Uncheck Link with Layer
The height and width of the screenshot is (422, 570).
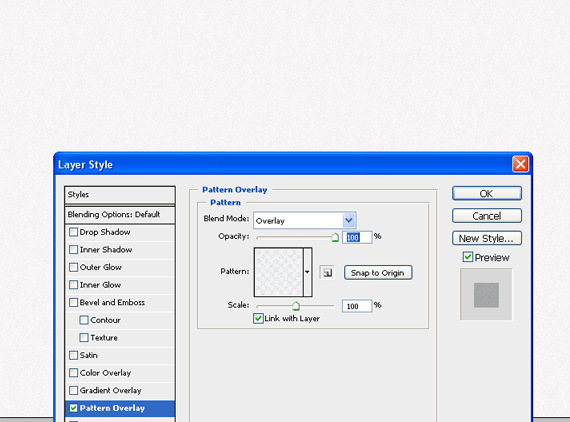pyautogui.click(x=258, y=318)
